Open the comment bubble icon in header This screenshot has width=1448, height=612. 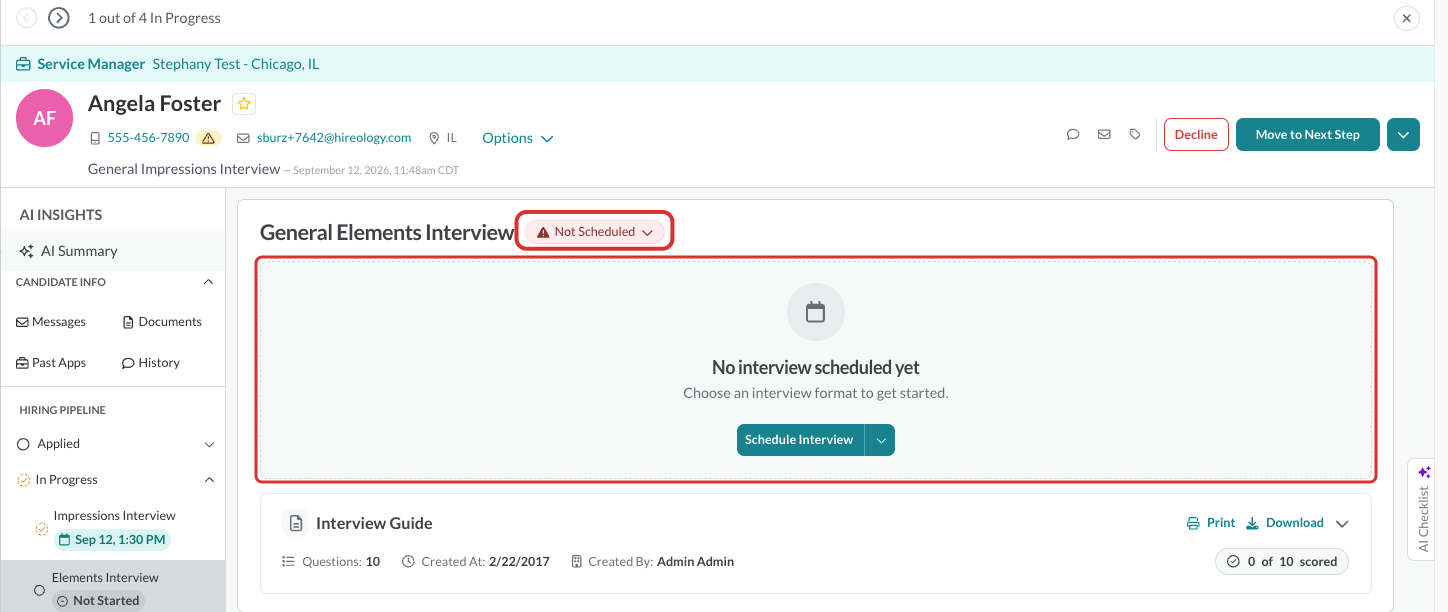1073,134
